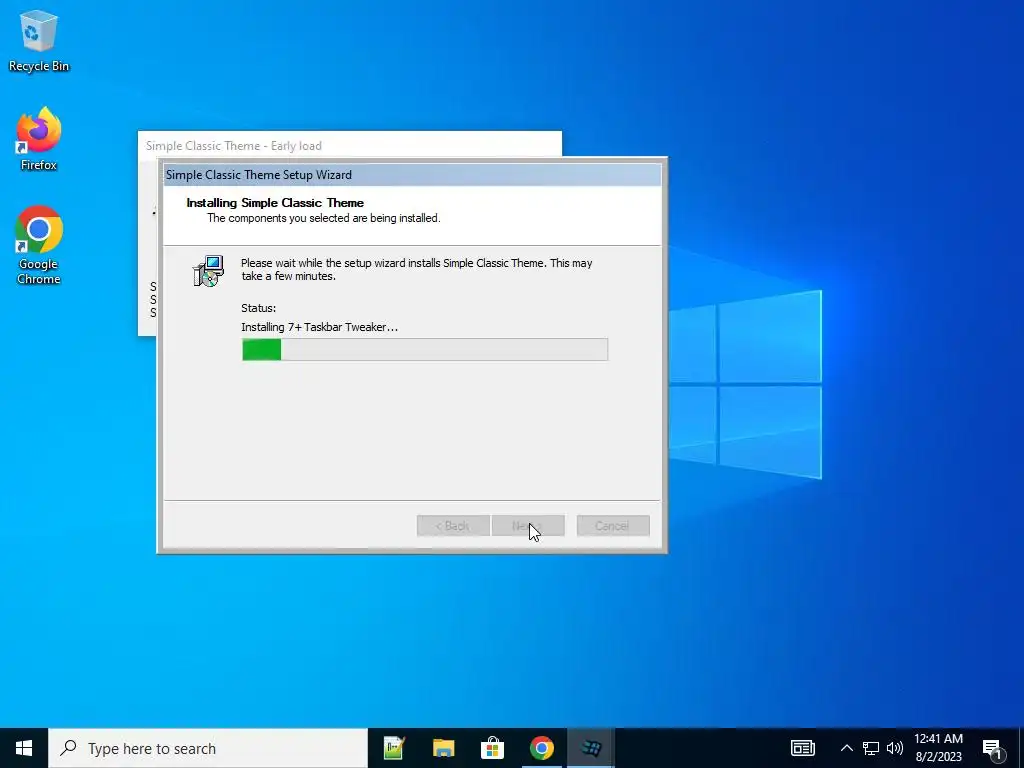Open network status tray icon

pyautogui.click(x=871, y=748)
